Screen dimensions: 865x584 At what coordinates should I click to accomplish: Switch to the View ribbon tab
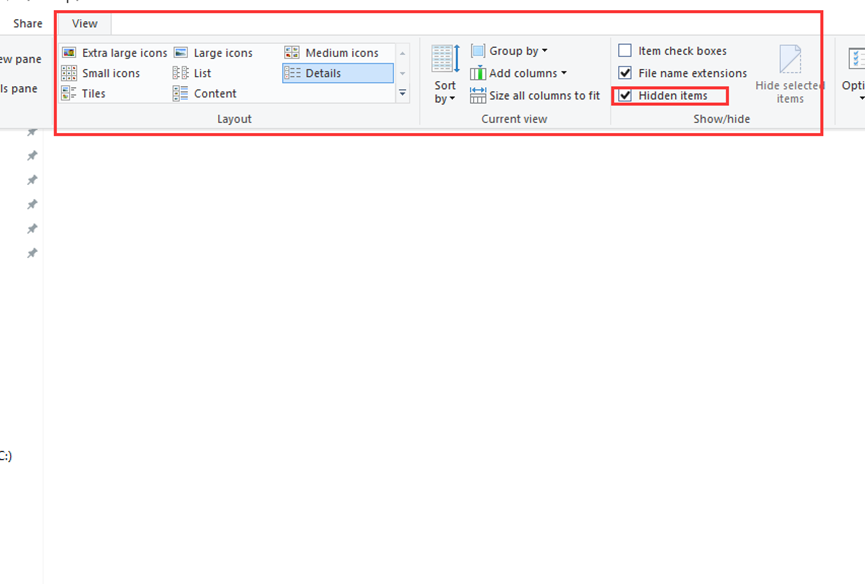point(84,24)
